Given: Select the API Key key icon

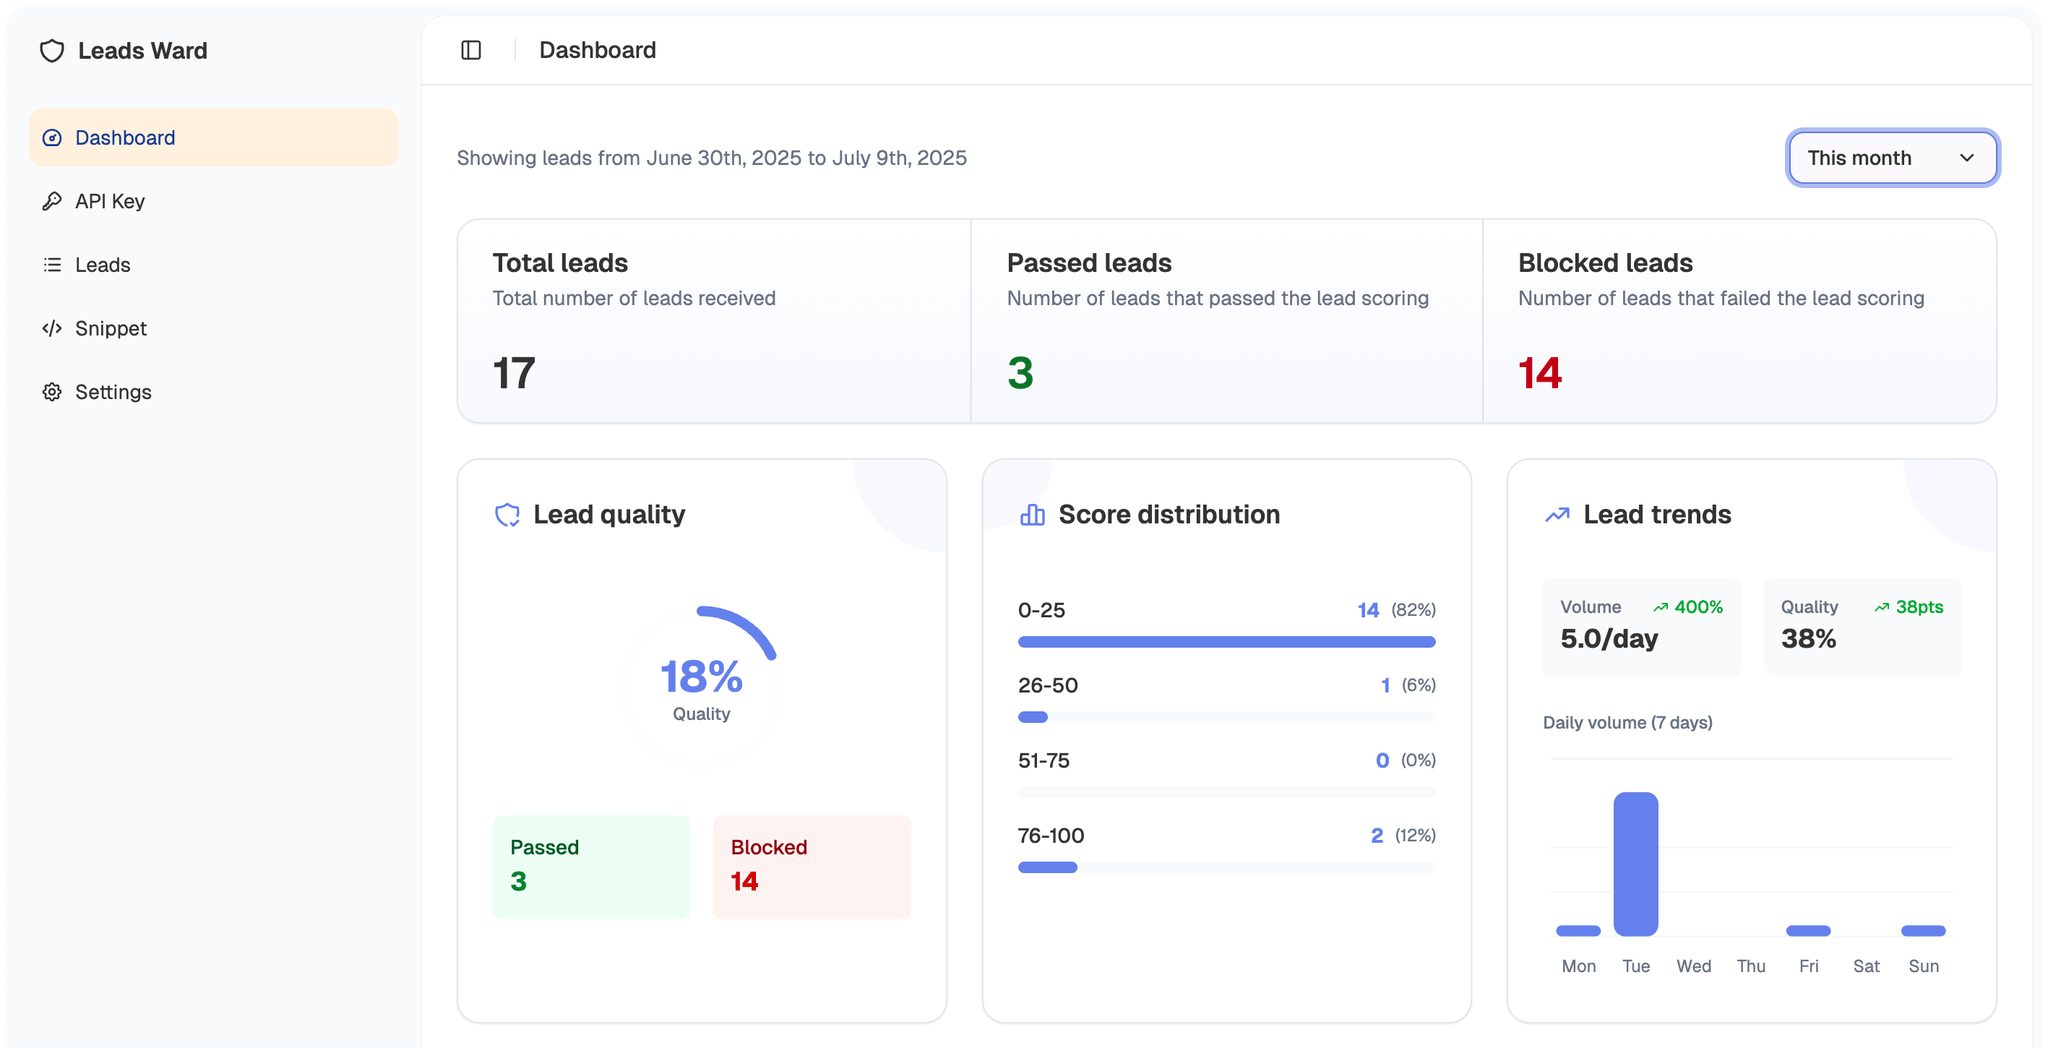Looking at the screenshot, I should pyautogui.click(x=52, y=201).
